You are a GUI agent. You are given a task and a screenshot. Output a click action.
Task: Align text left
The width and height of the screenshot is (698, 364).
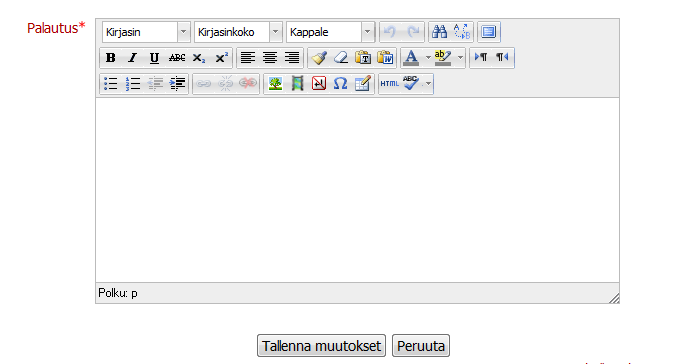pyautogui.click(x=248, y=58)
